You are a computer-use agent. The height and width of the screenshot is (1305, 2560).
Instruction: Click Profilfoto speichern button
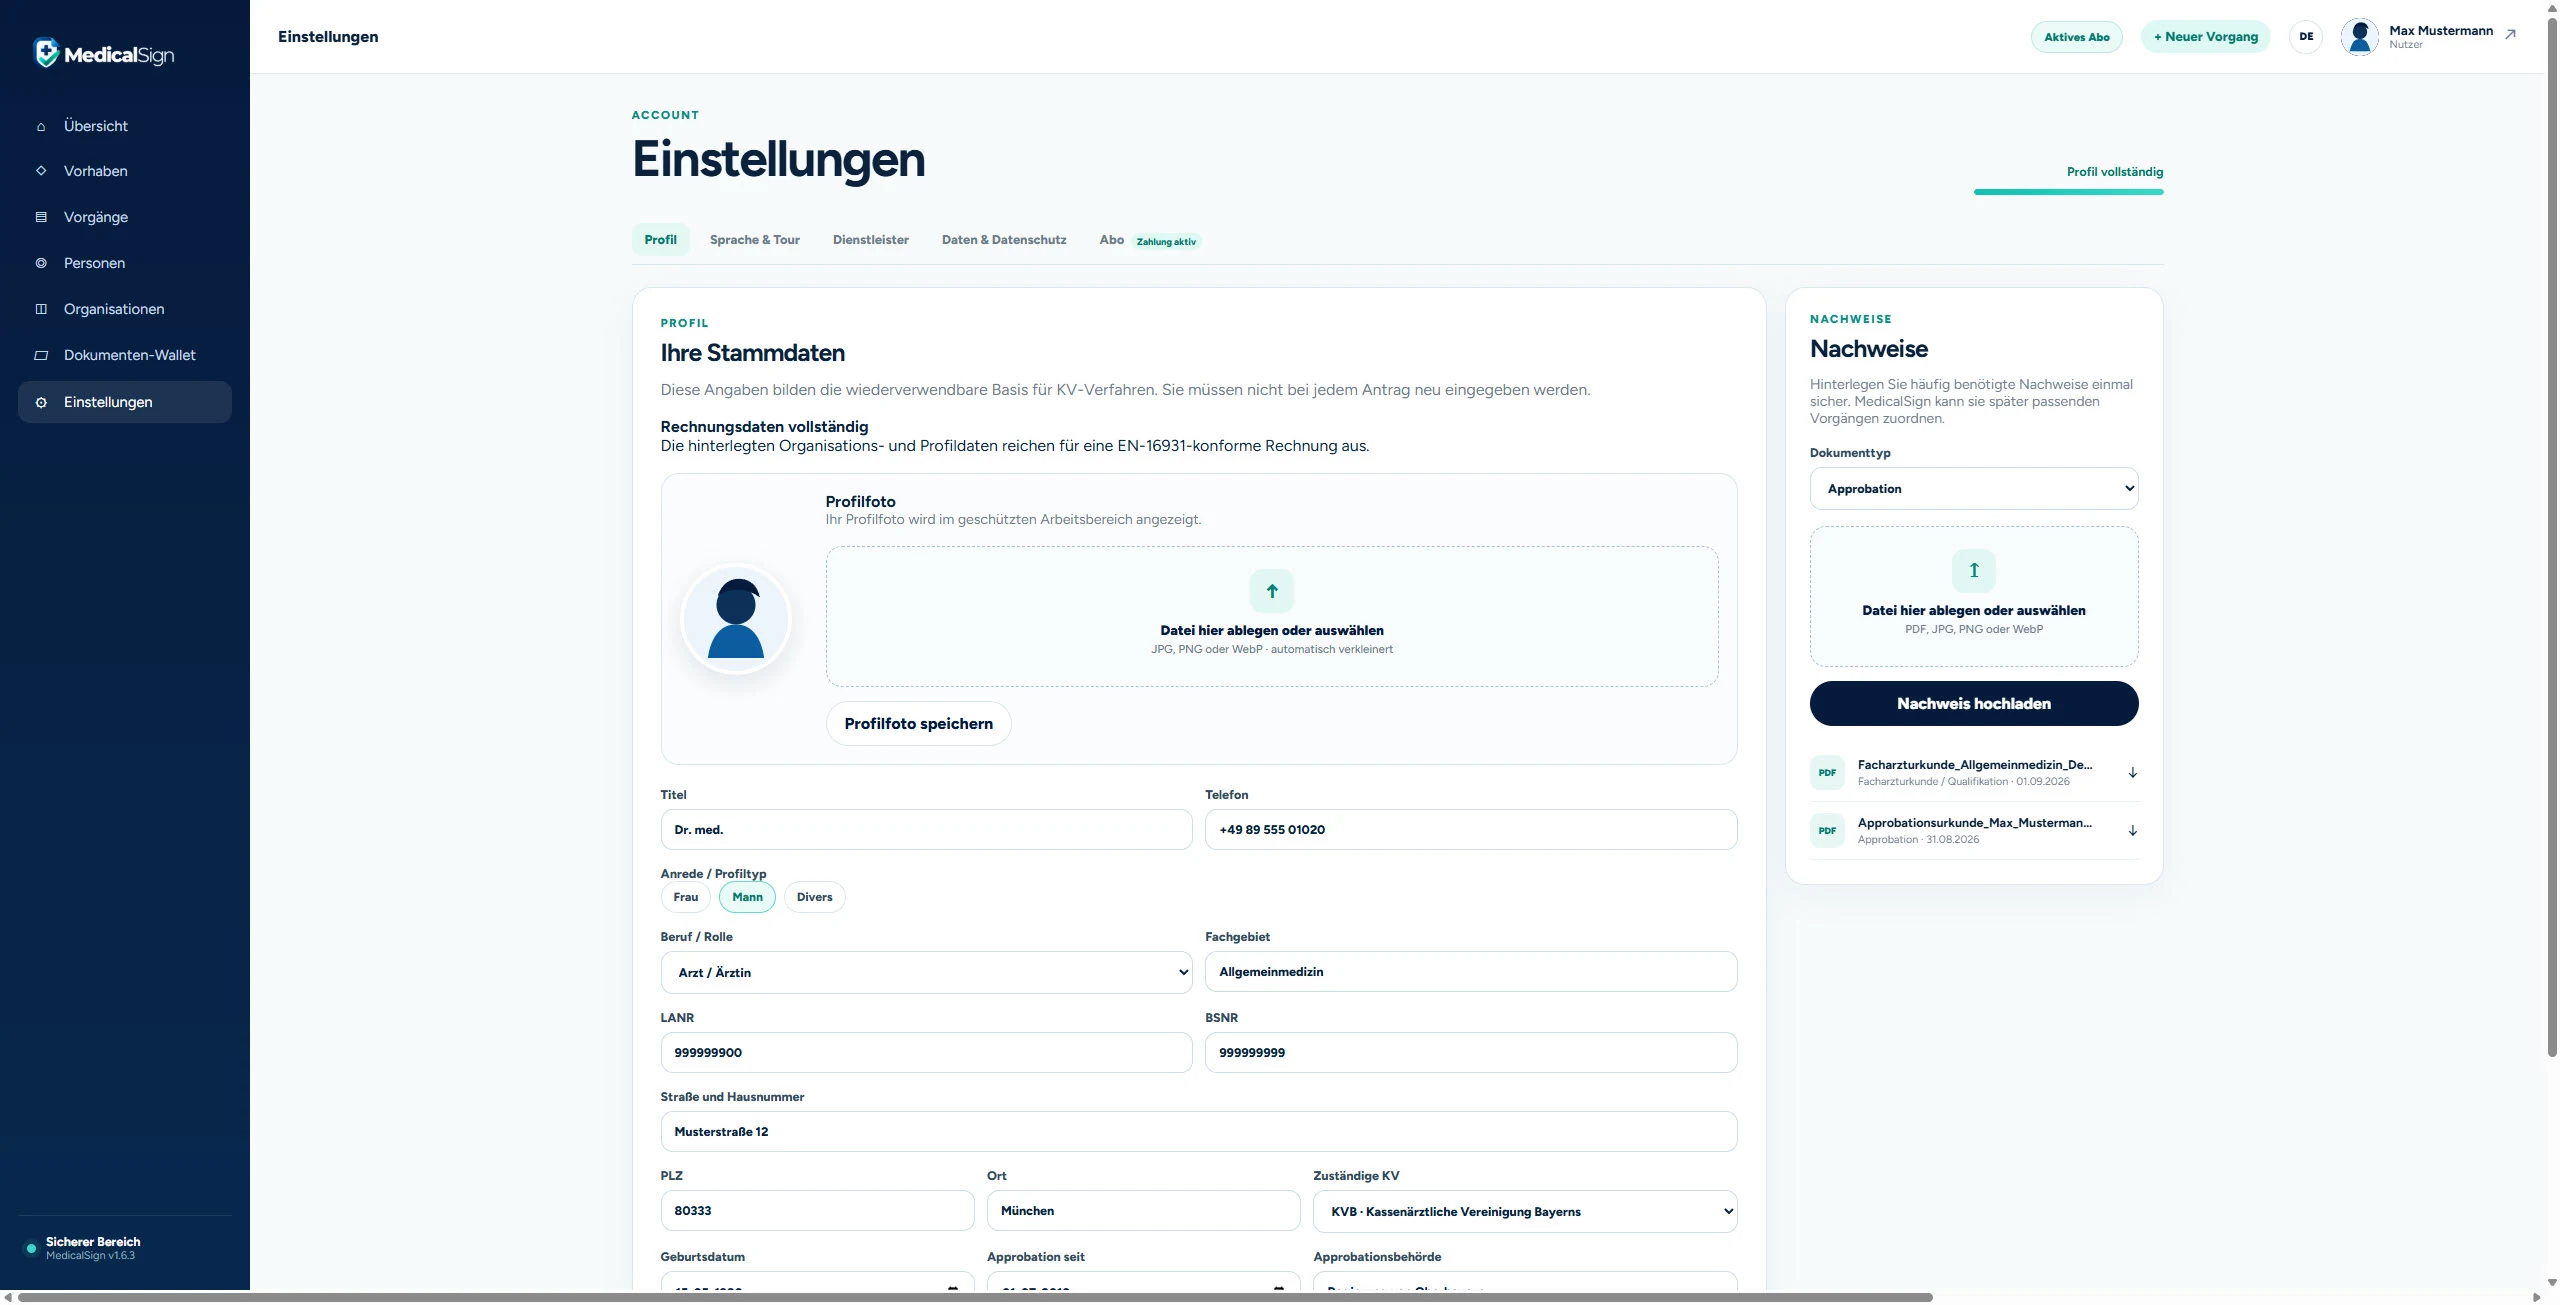(x=919, y=724)
